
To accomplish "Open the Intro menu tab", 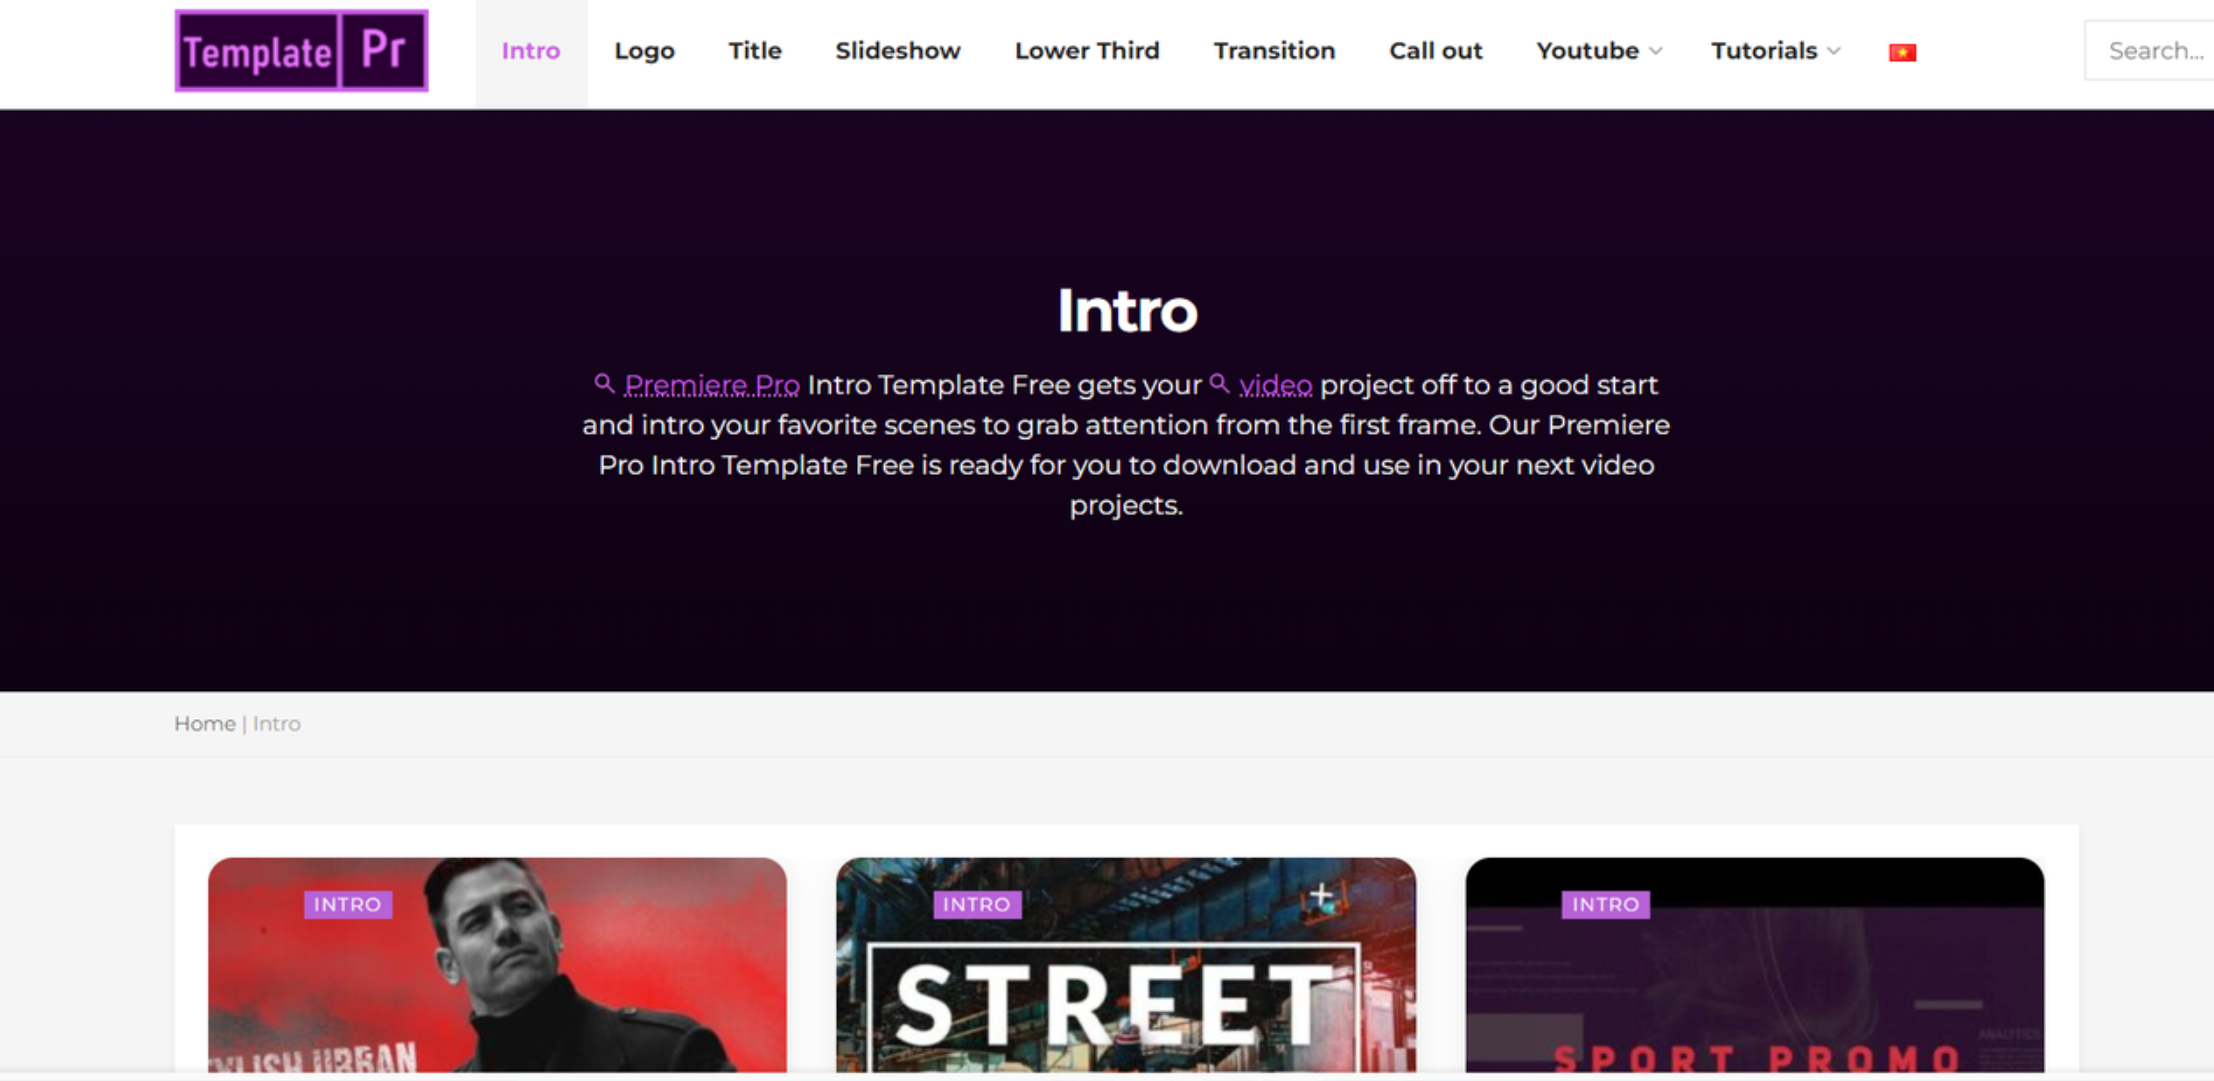I will coord(531,51).
